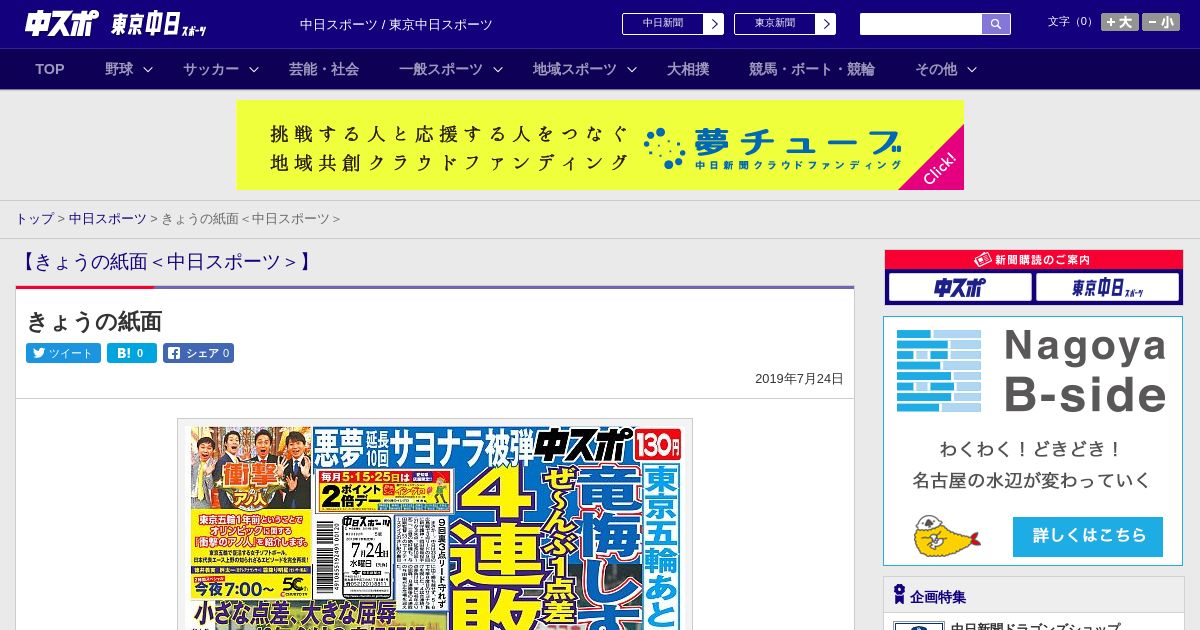The width and height of the screenshot is (1200, 630).
Task: Expand the サッカー dropdown chevron
Action: (254, 69)
